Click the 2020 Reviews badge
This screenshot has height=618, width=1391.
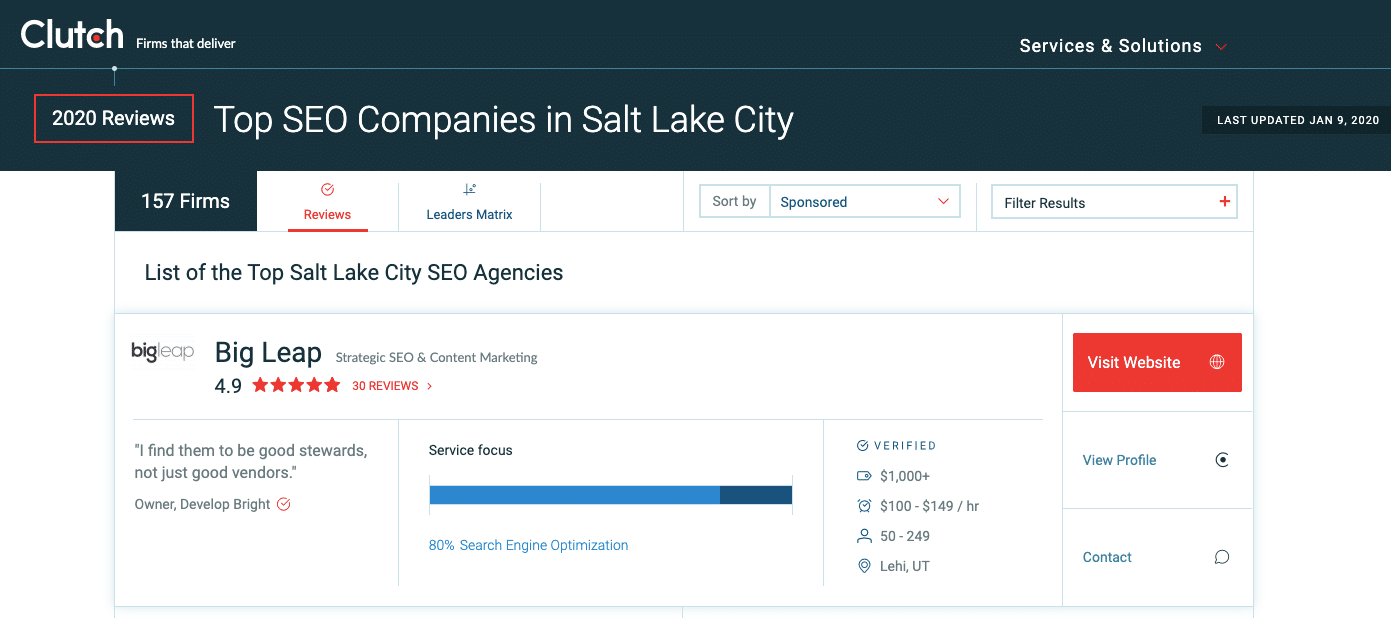coord(114,118)
